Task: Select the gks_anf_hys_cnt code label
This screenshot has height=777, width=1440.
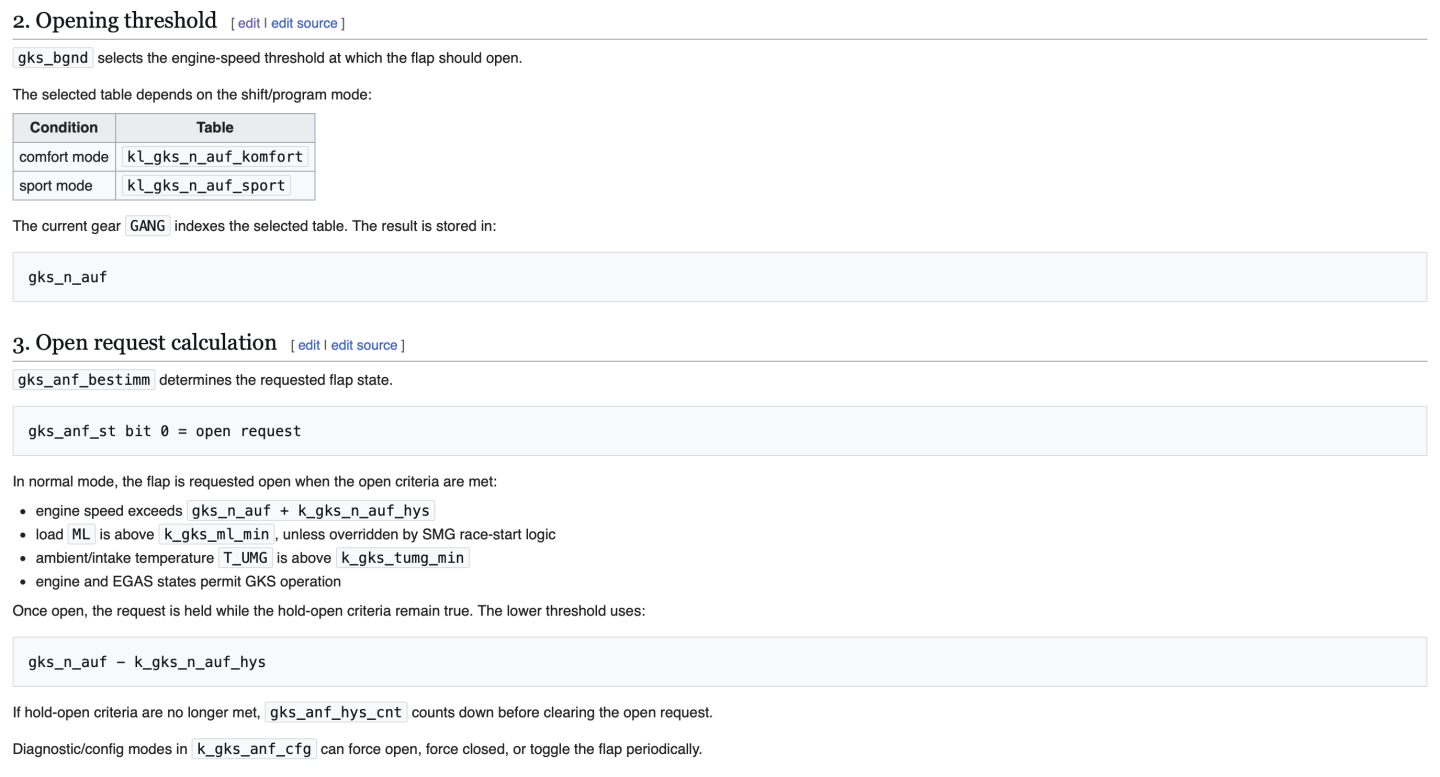Action: pos(336,713)
